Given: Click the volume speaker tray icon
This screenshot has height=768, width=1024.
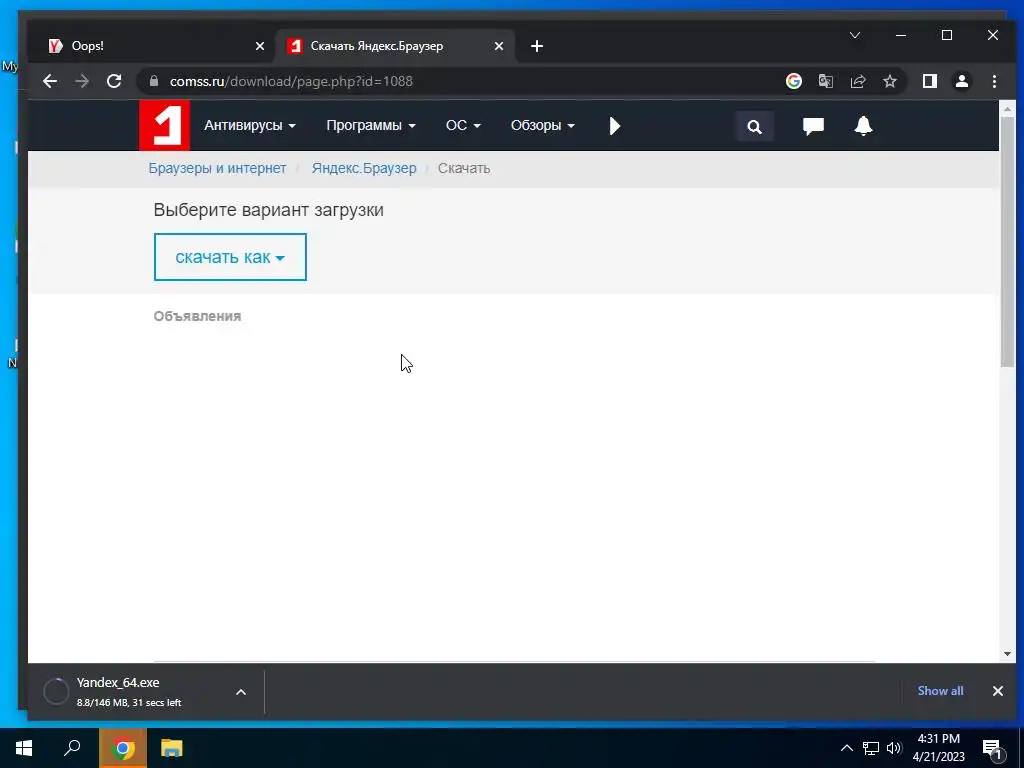Looking at the screenshot, I should [x=894, y=748].
